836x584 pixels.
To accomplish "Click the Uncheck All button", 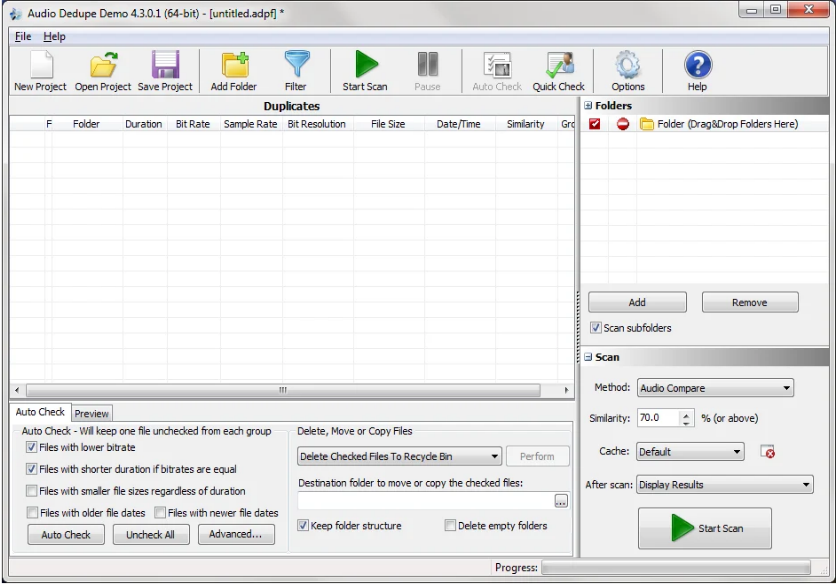I will 151,534.
